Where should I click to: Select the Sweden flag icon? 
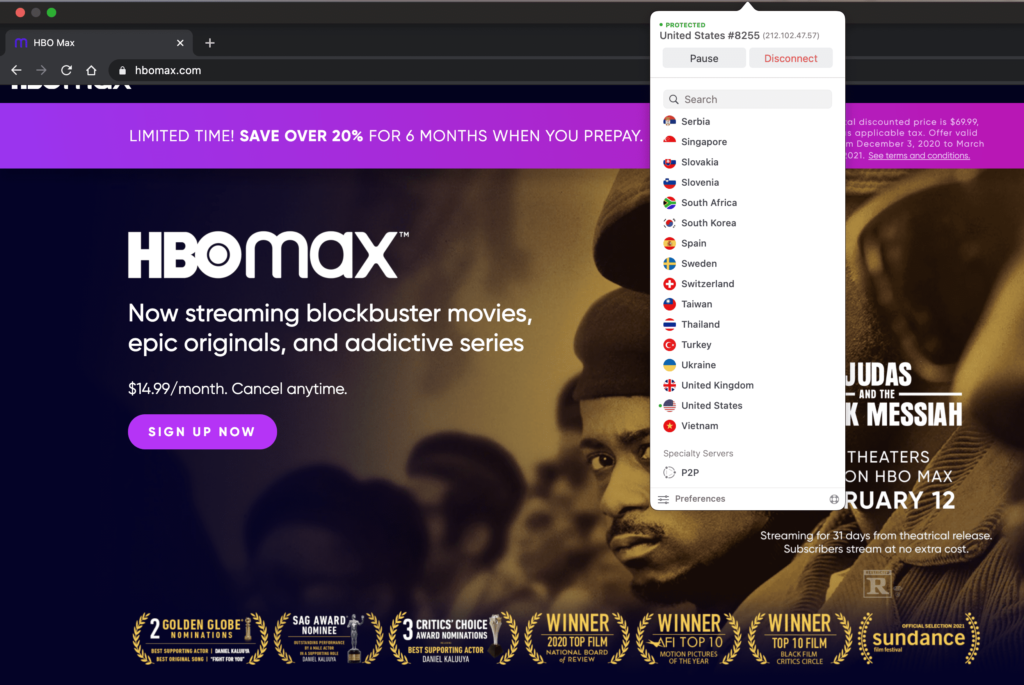(x=669, y=263)
